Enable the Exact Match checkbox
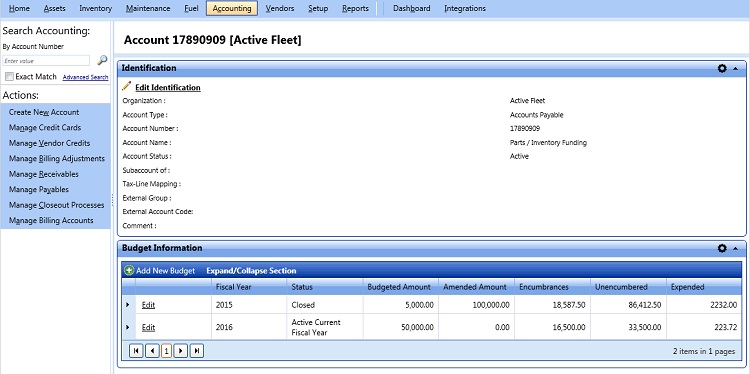Image resolution: width=750 pixels, height=374 pixels. pyautogui.click(x=9, y=77)
